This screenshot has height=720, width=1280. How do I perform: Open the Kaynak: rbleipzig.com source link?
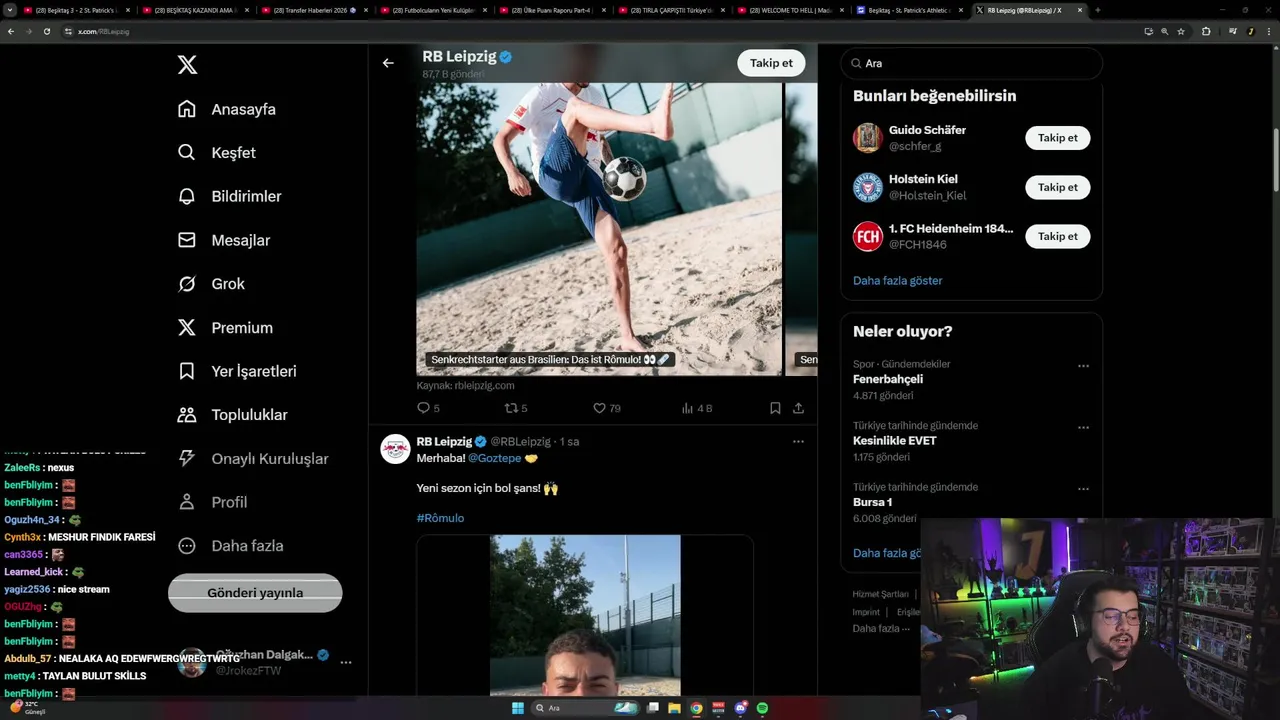point(465,386)
